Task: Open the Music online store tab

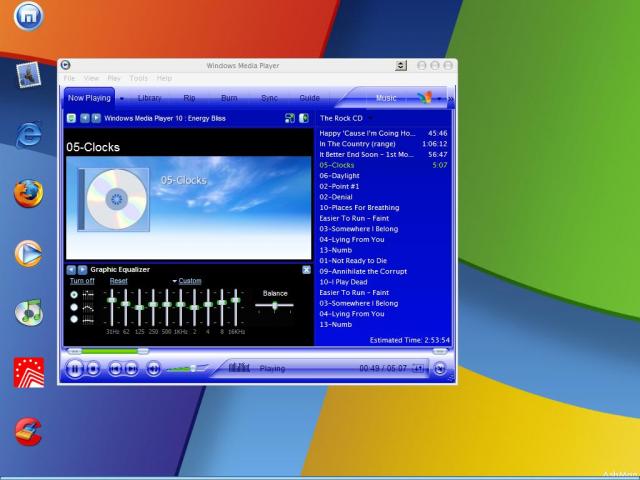Action: coord(386,98)
